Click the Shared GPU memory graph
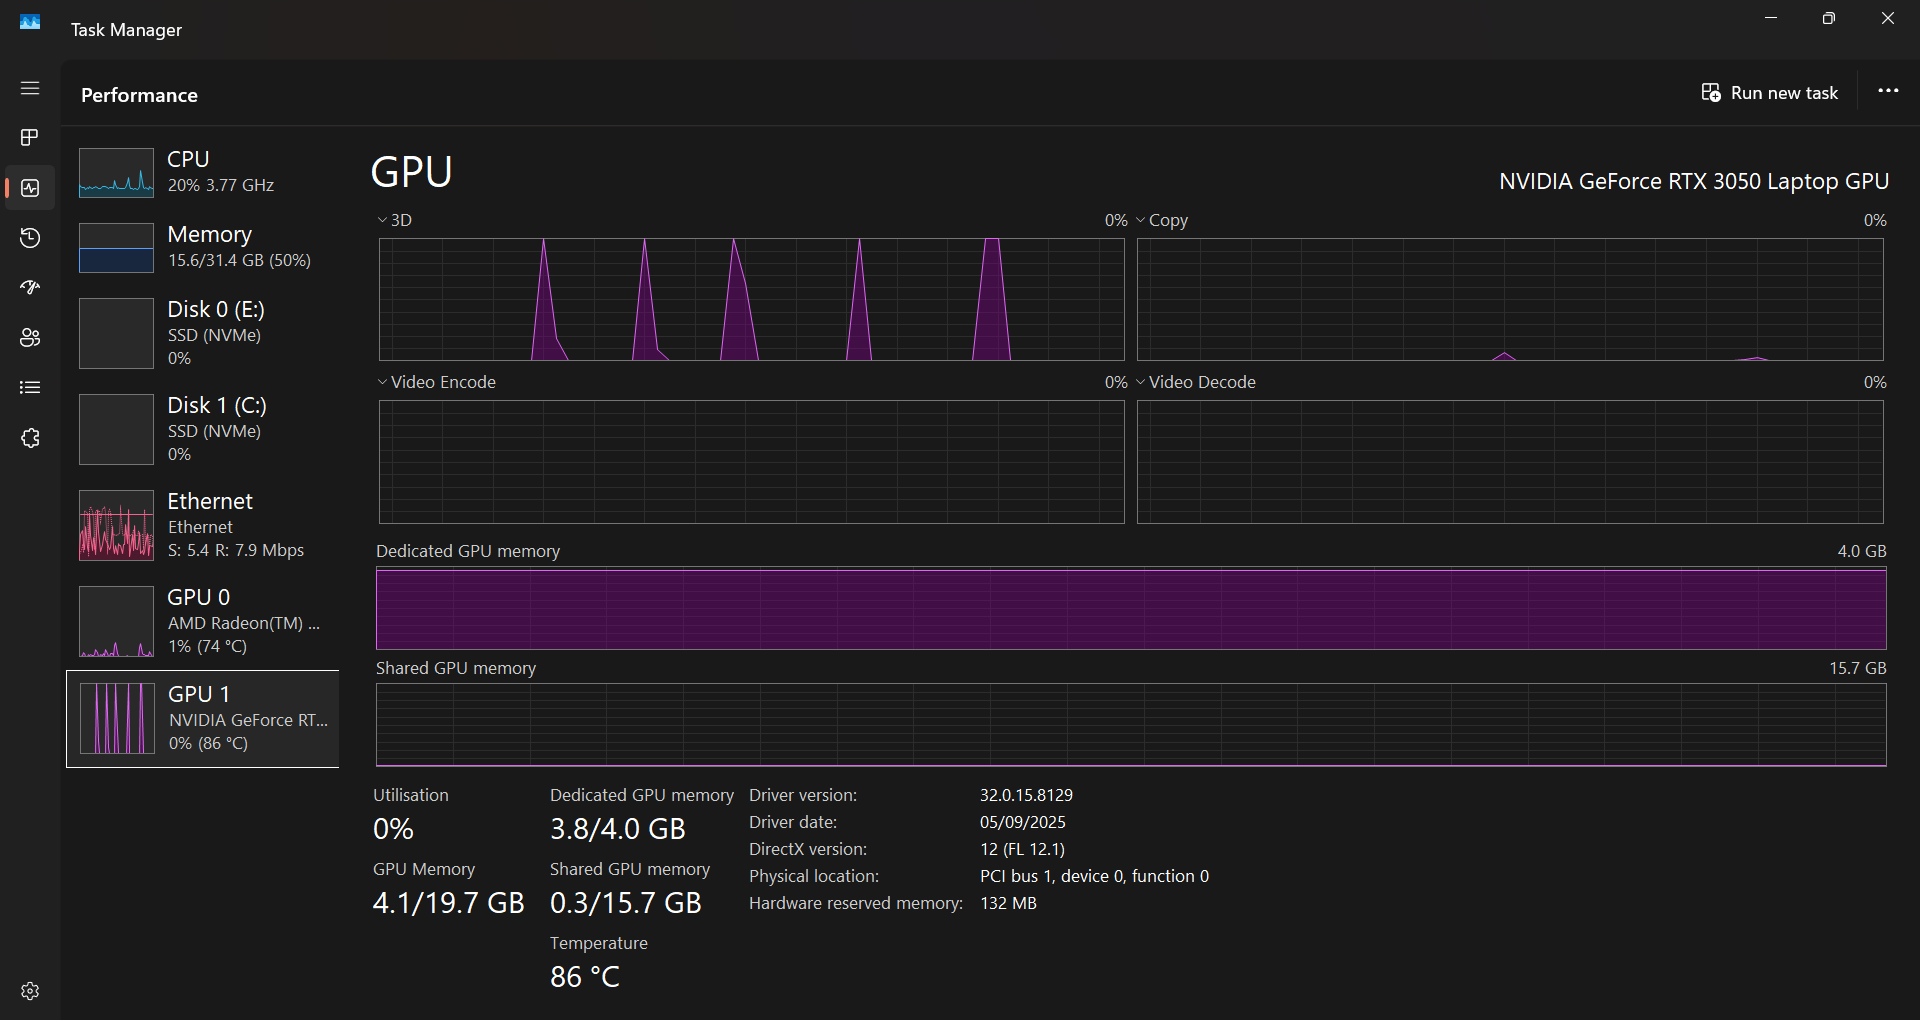Image resolution: width=1920 pixels, height=1020 pixels. click(1131, 725)
